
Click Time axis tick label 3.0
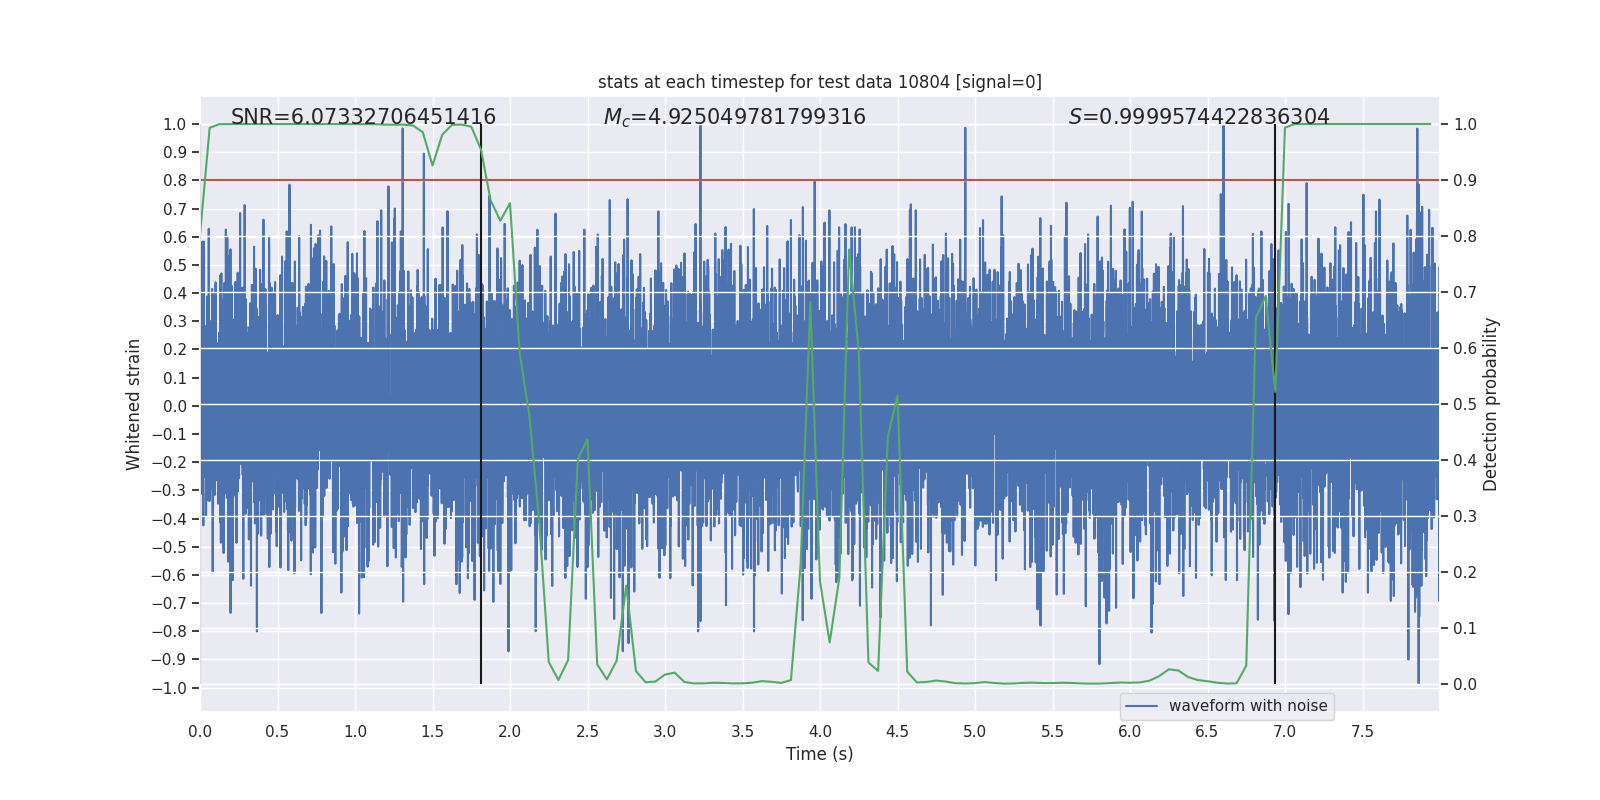pos(665,732)
